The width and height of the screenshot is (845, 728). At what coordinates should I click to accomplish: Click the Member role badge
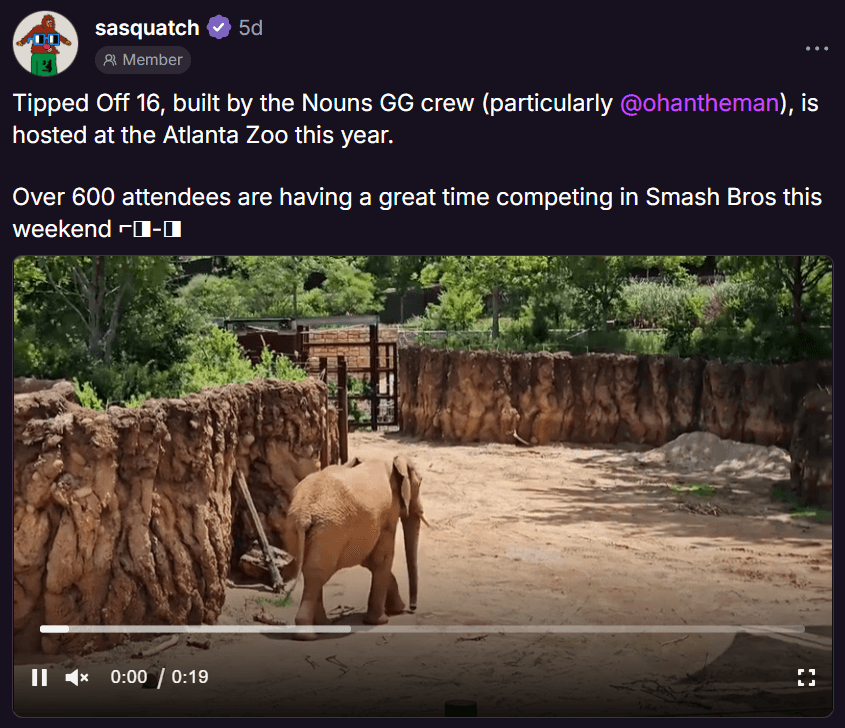tap(143, 60)
